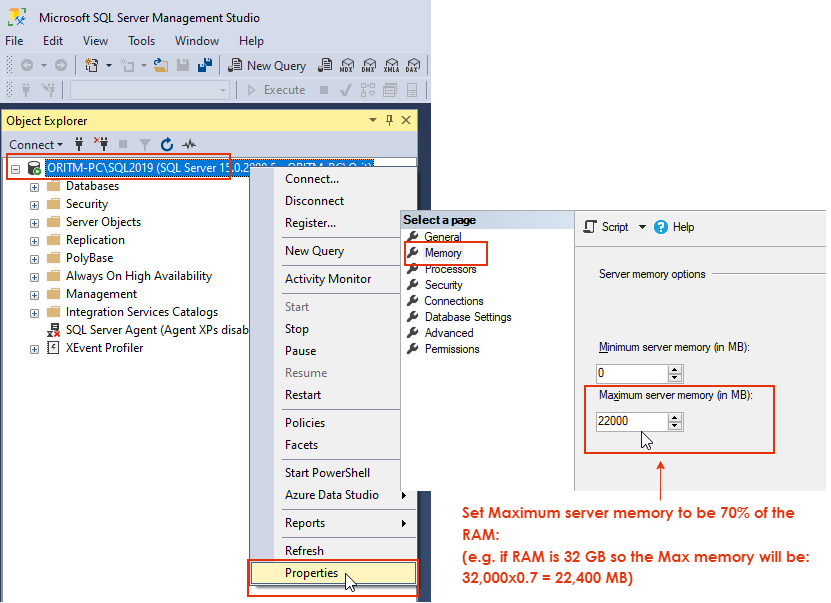831x603 pixels.
Task: Click the Help icon in properties dialog
Action: pyautogui.click(x=661, y=227)
